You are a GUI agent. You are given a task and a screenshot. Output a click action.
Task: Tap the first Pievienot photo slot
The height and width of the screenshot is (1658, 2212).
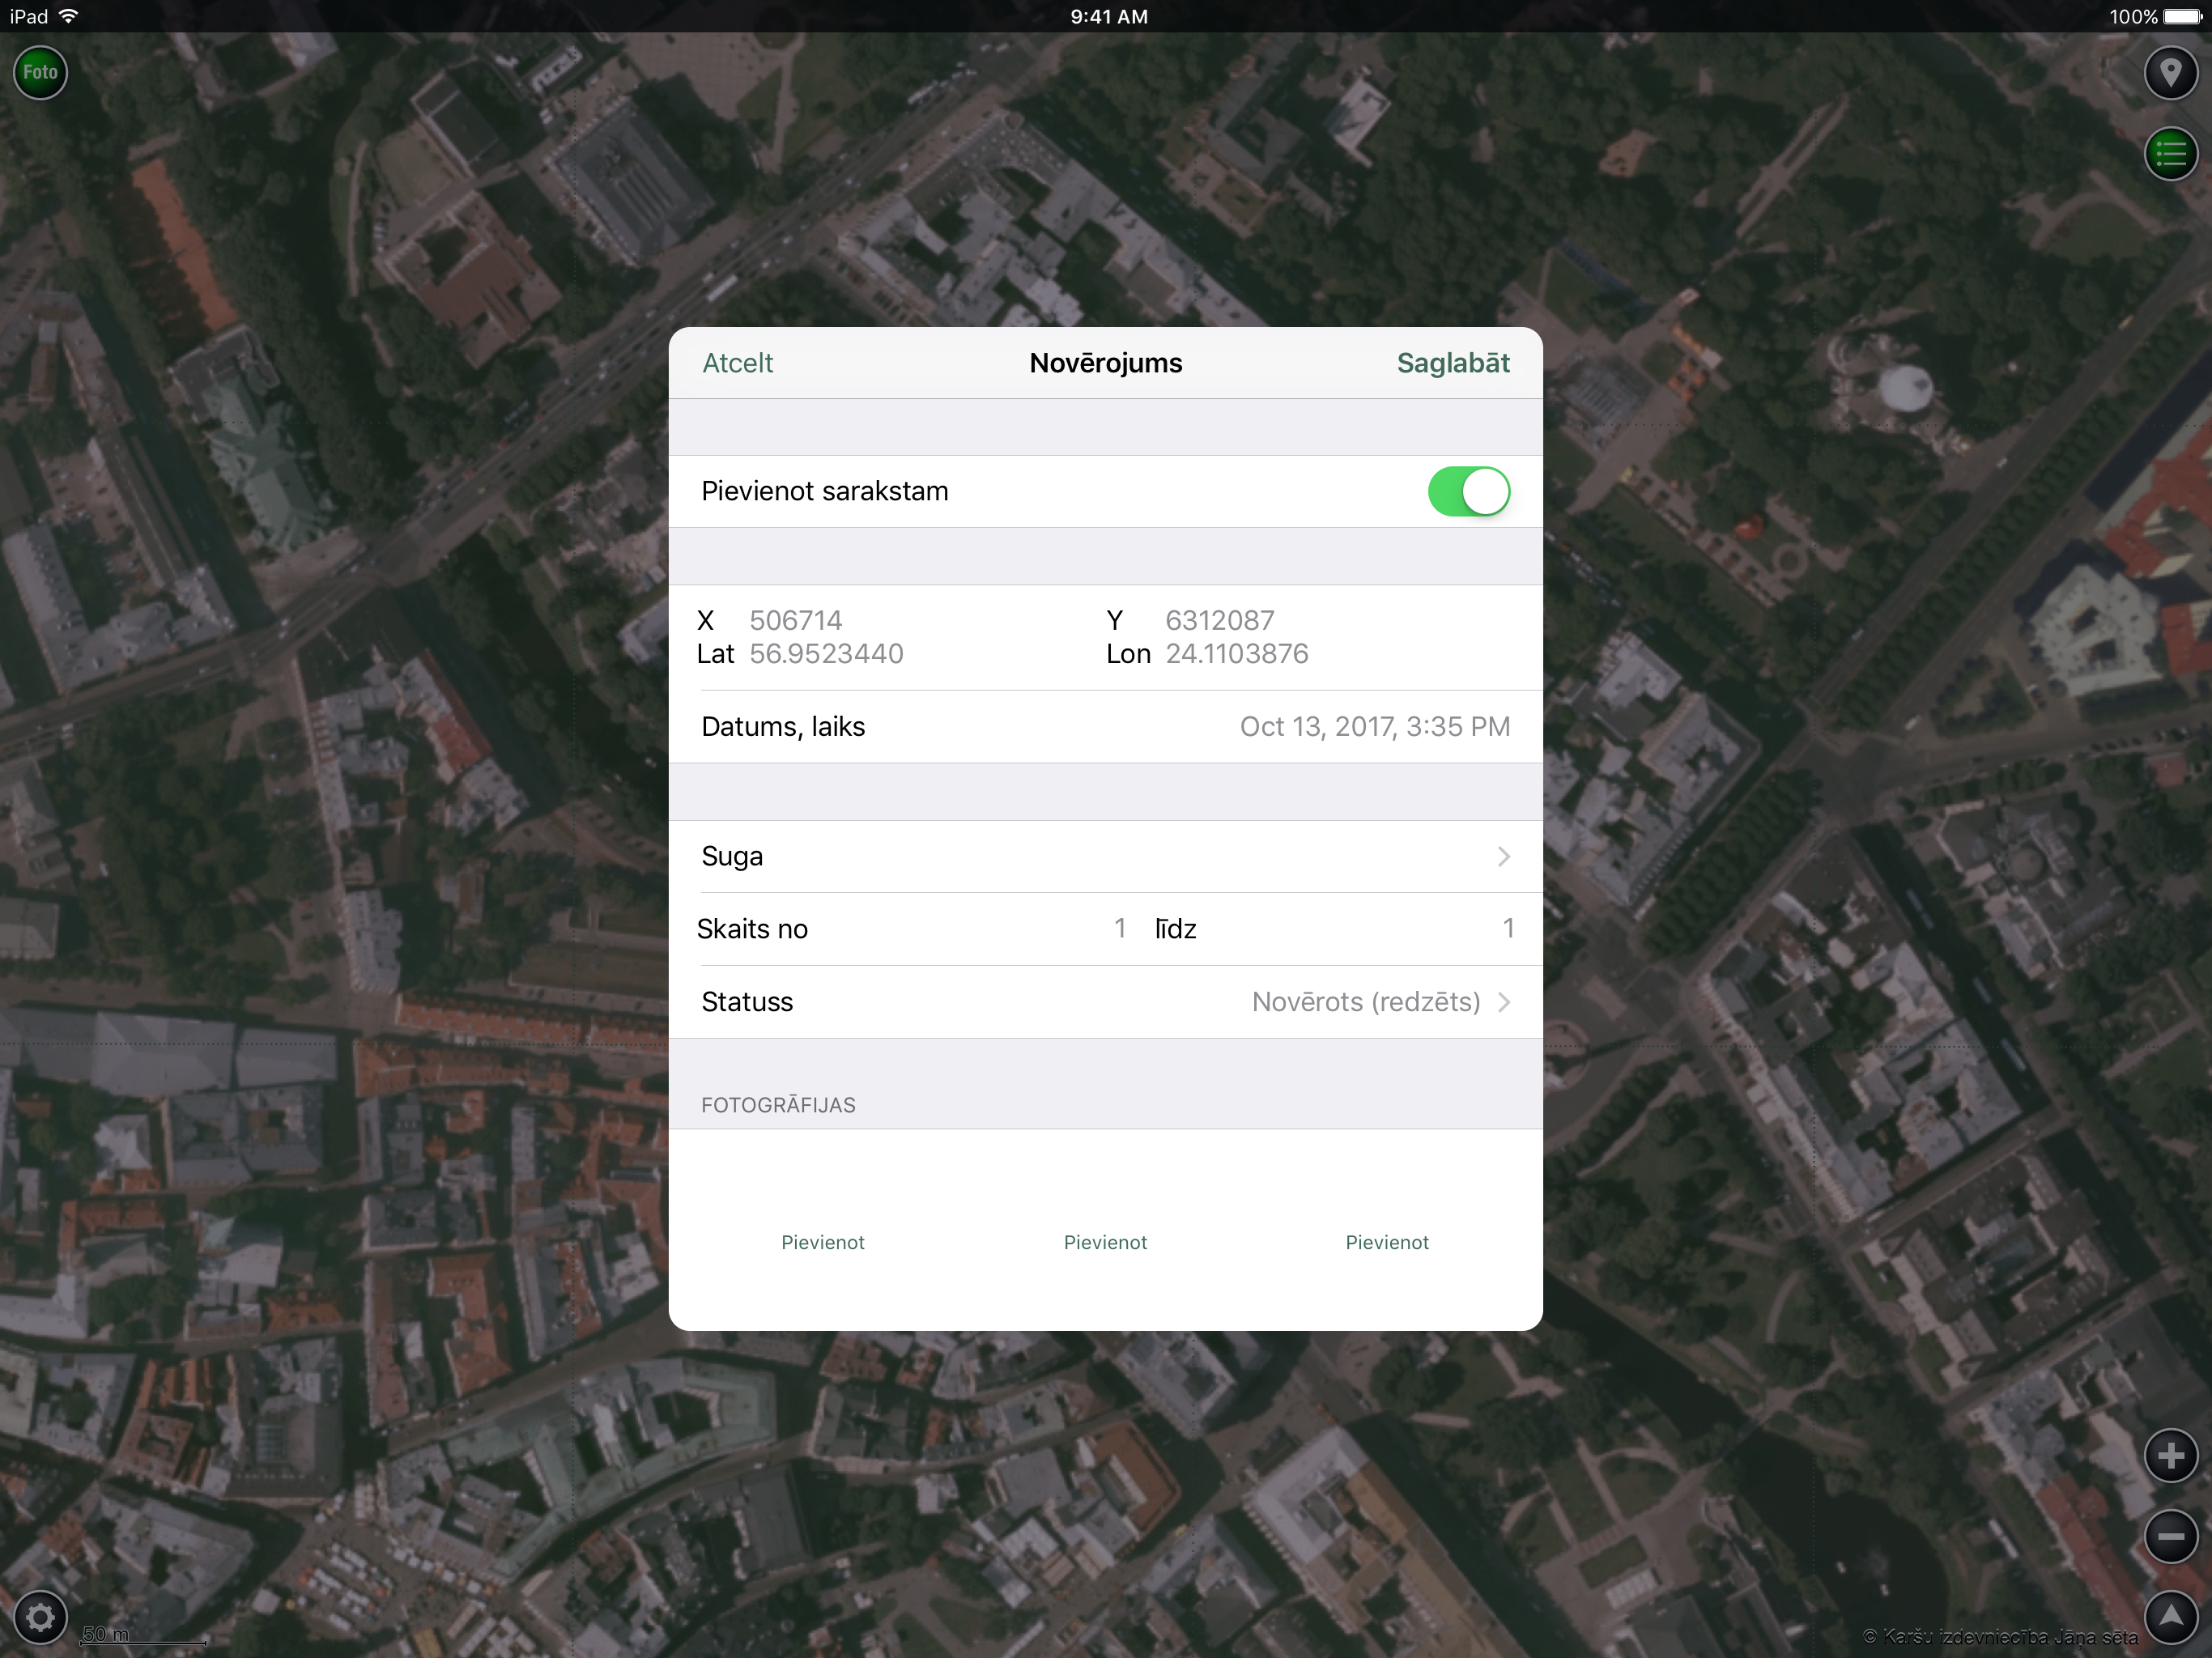pos(822,1242)
